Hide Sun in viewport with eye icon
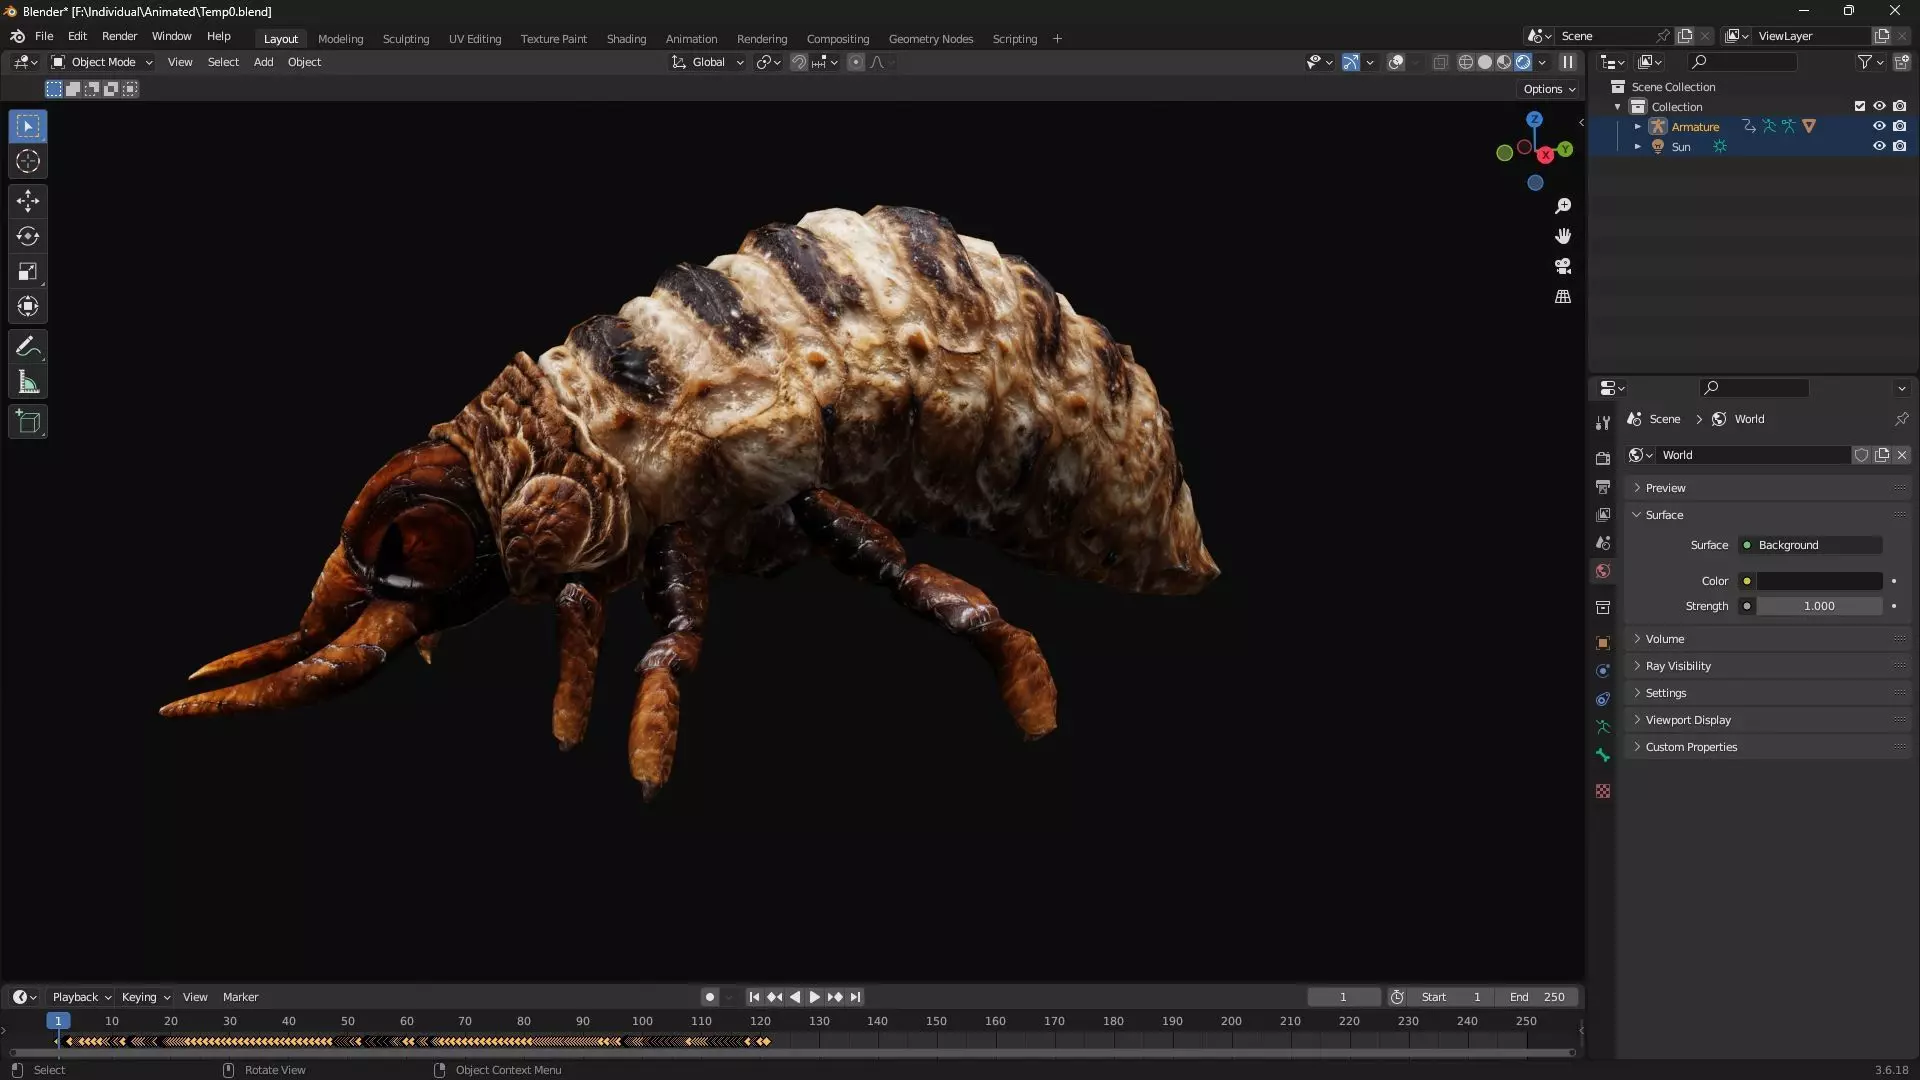The image size is (1920, 1080). tap(1879, 146)
